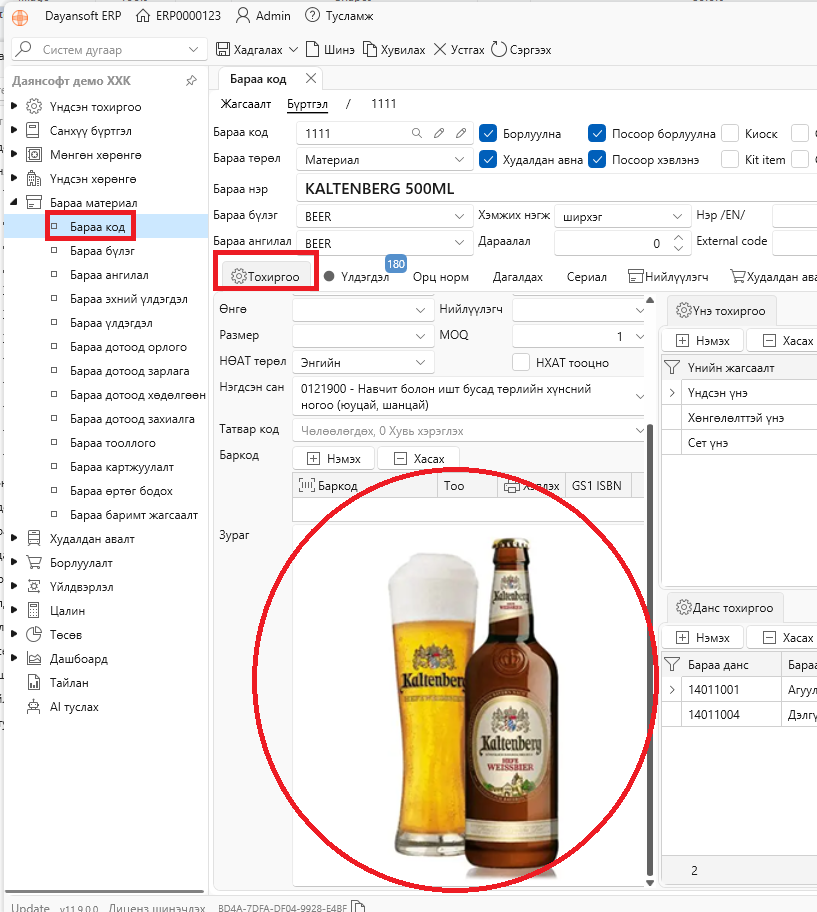This screenshot has width=817, height=912.
Task: Open the Хадгалах dropdown arrow
Action: coord(294,49)
